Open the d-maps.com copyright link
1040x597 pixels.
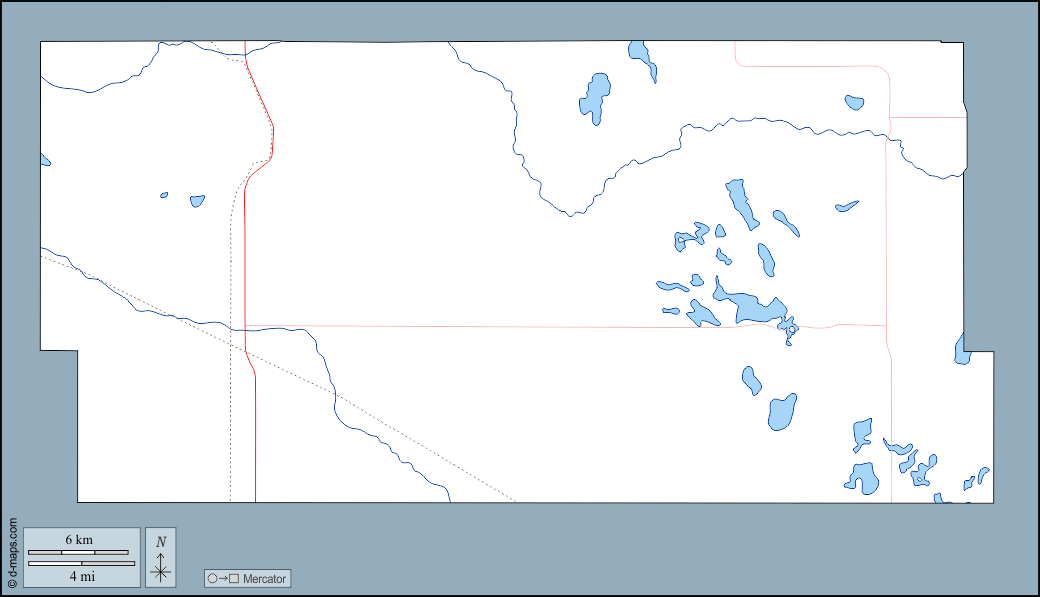coord(12,552)
